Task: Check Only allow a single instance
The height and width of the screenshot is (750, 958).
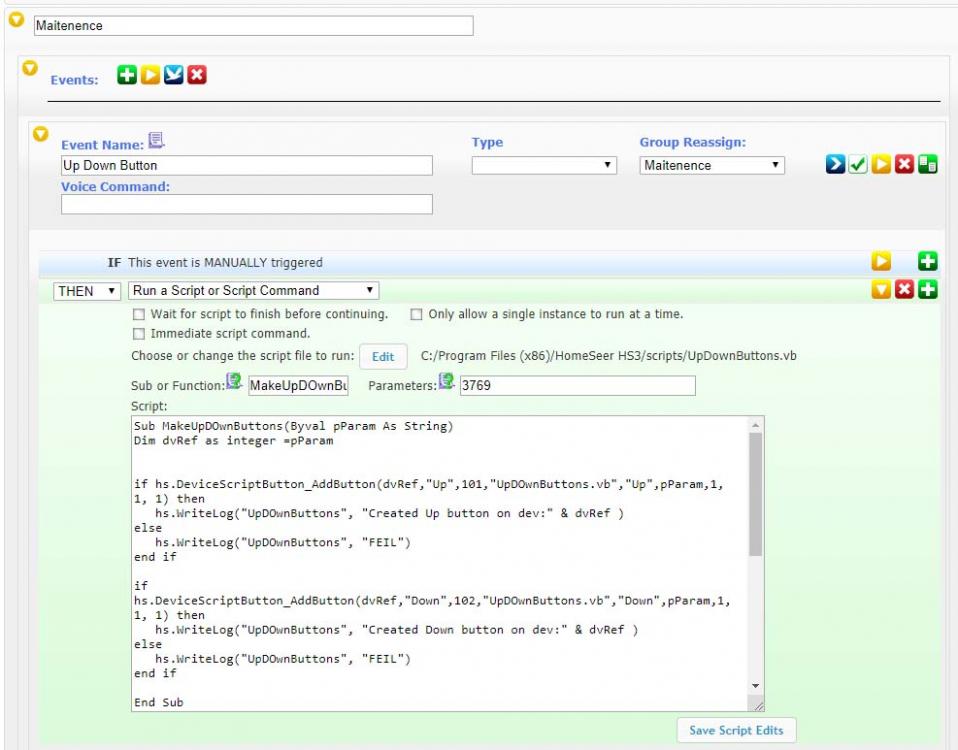Action: 416,314
